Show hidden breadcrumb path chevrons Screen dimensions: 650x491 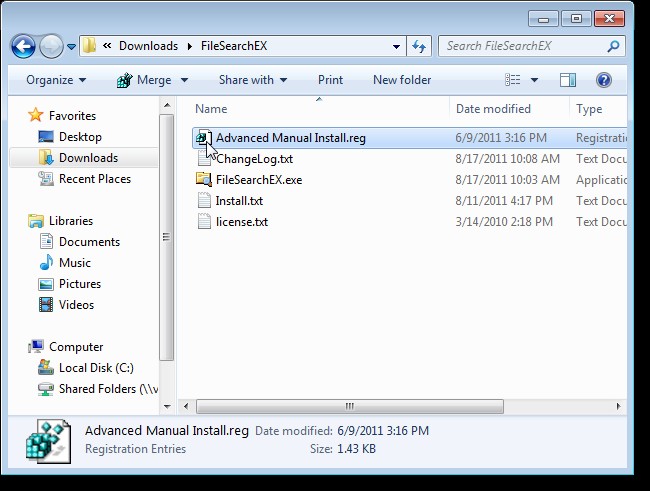[x=107, y=46]
